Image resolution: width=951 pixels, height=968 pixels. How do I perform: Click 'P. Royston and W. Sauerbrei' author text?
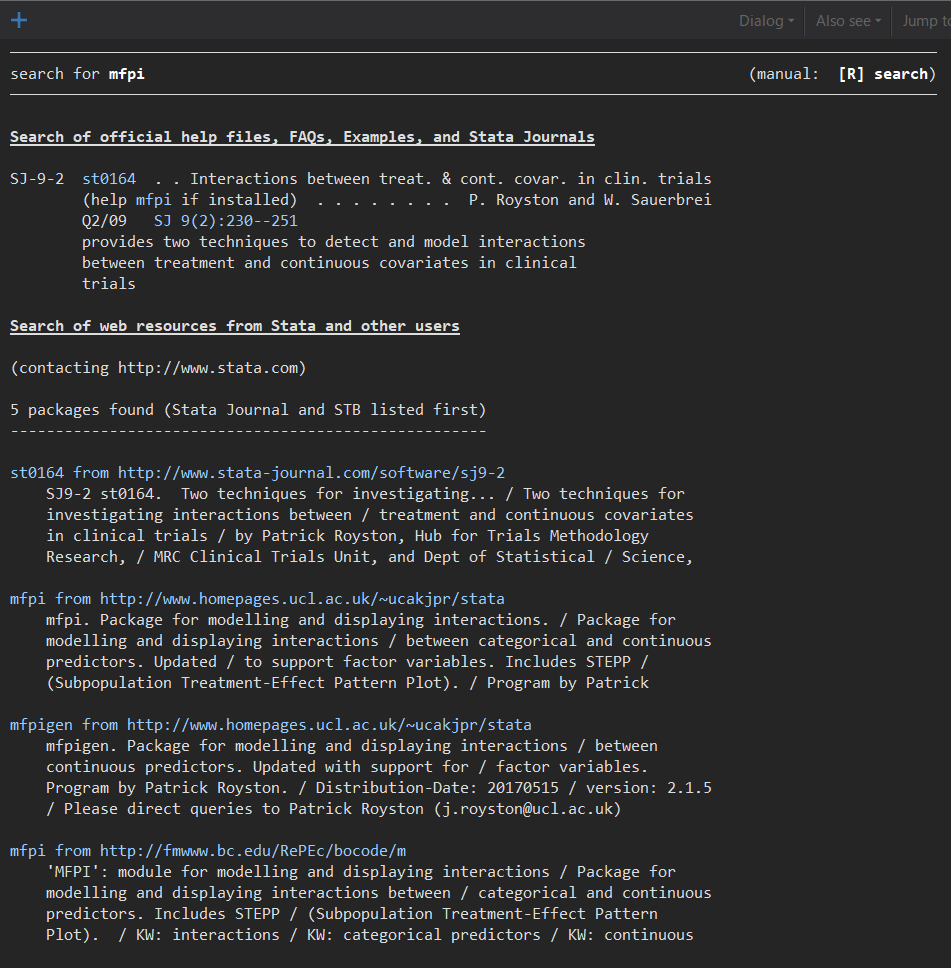590,200
